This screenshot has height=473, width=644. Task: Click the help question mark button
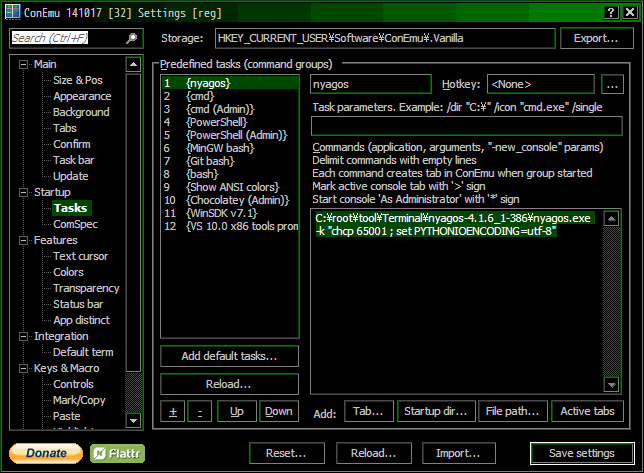[x=611, y=12]
